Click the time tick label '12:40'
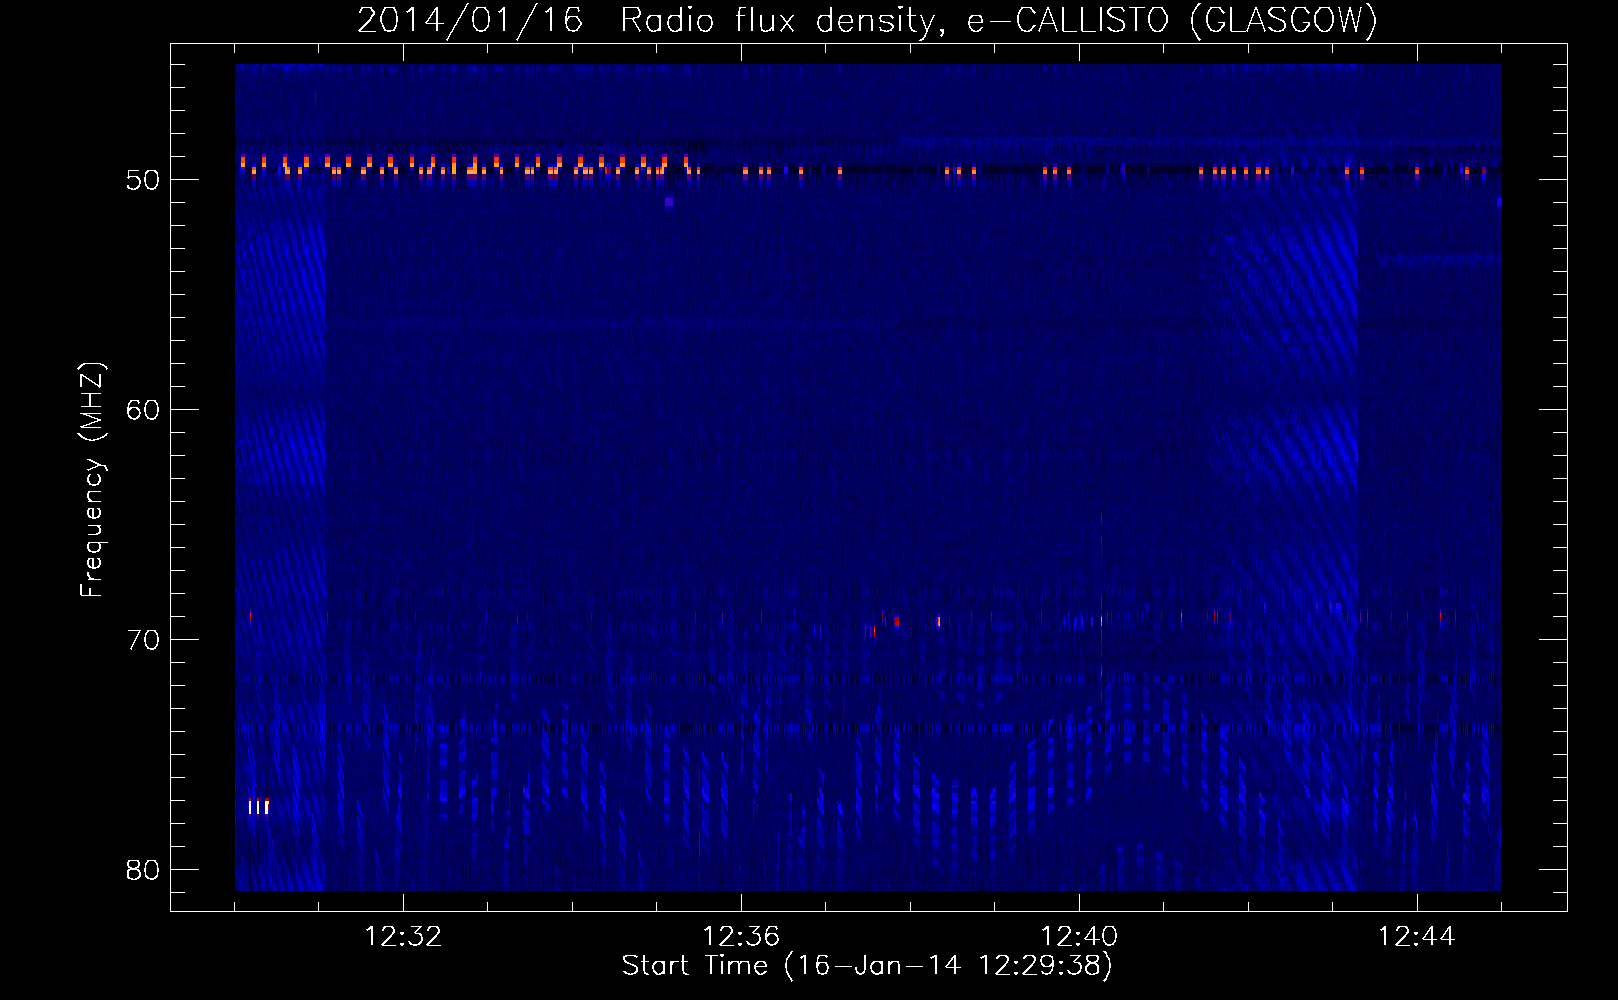The image size is (1618, 1000). click(1079, 937)
